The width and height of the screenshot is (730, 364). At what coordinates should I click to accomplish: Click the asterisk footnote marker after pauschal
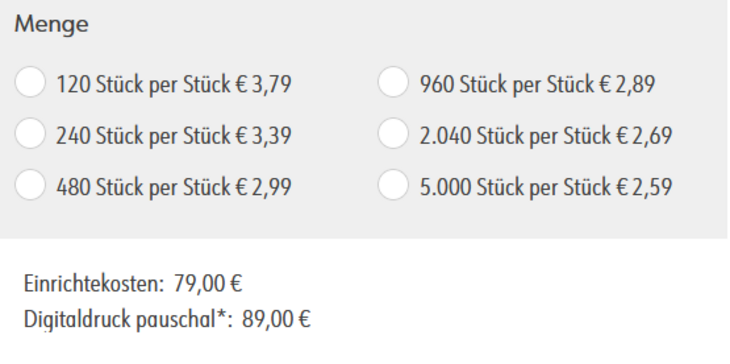pos(222,316)
